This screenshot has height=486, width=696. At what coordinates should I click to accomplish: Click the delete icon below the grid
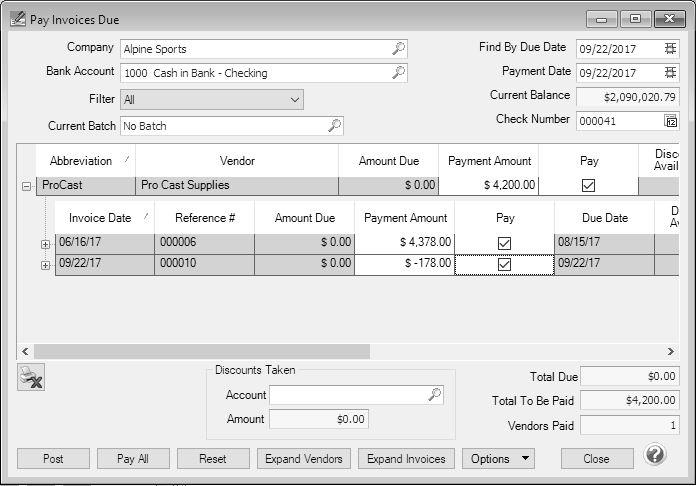(31, 378)
